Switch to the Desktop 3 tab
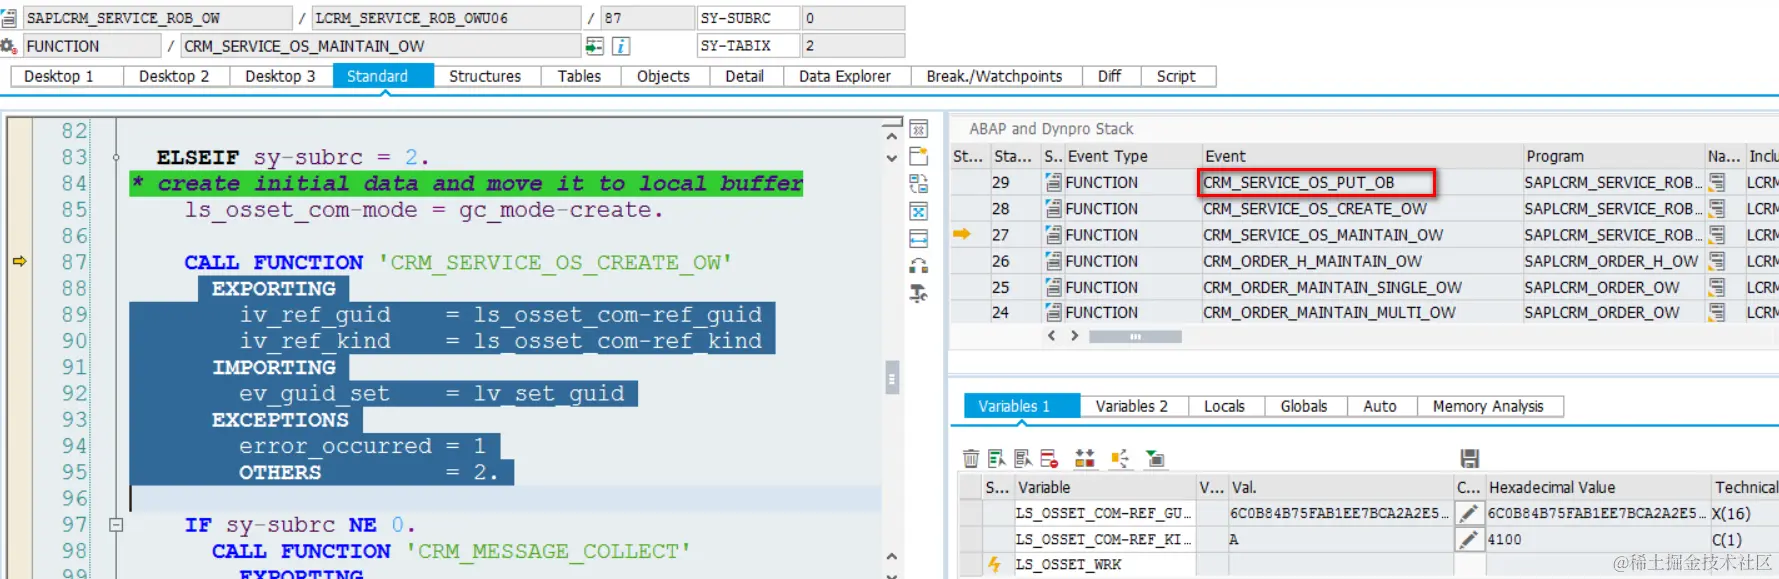 coord(280,76)
